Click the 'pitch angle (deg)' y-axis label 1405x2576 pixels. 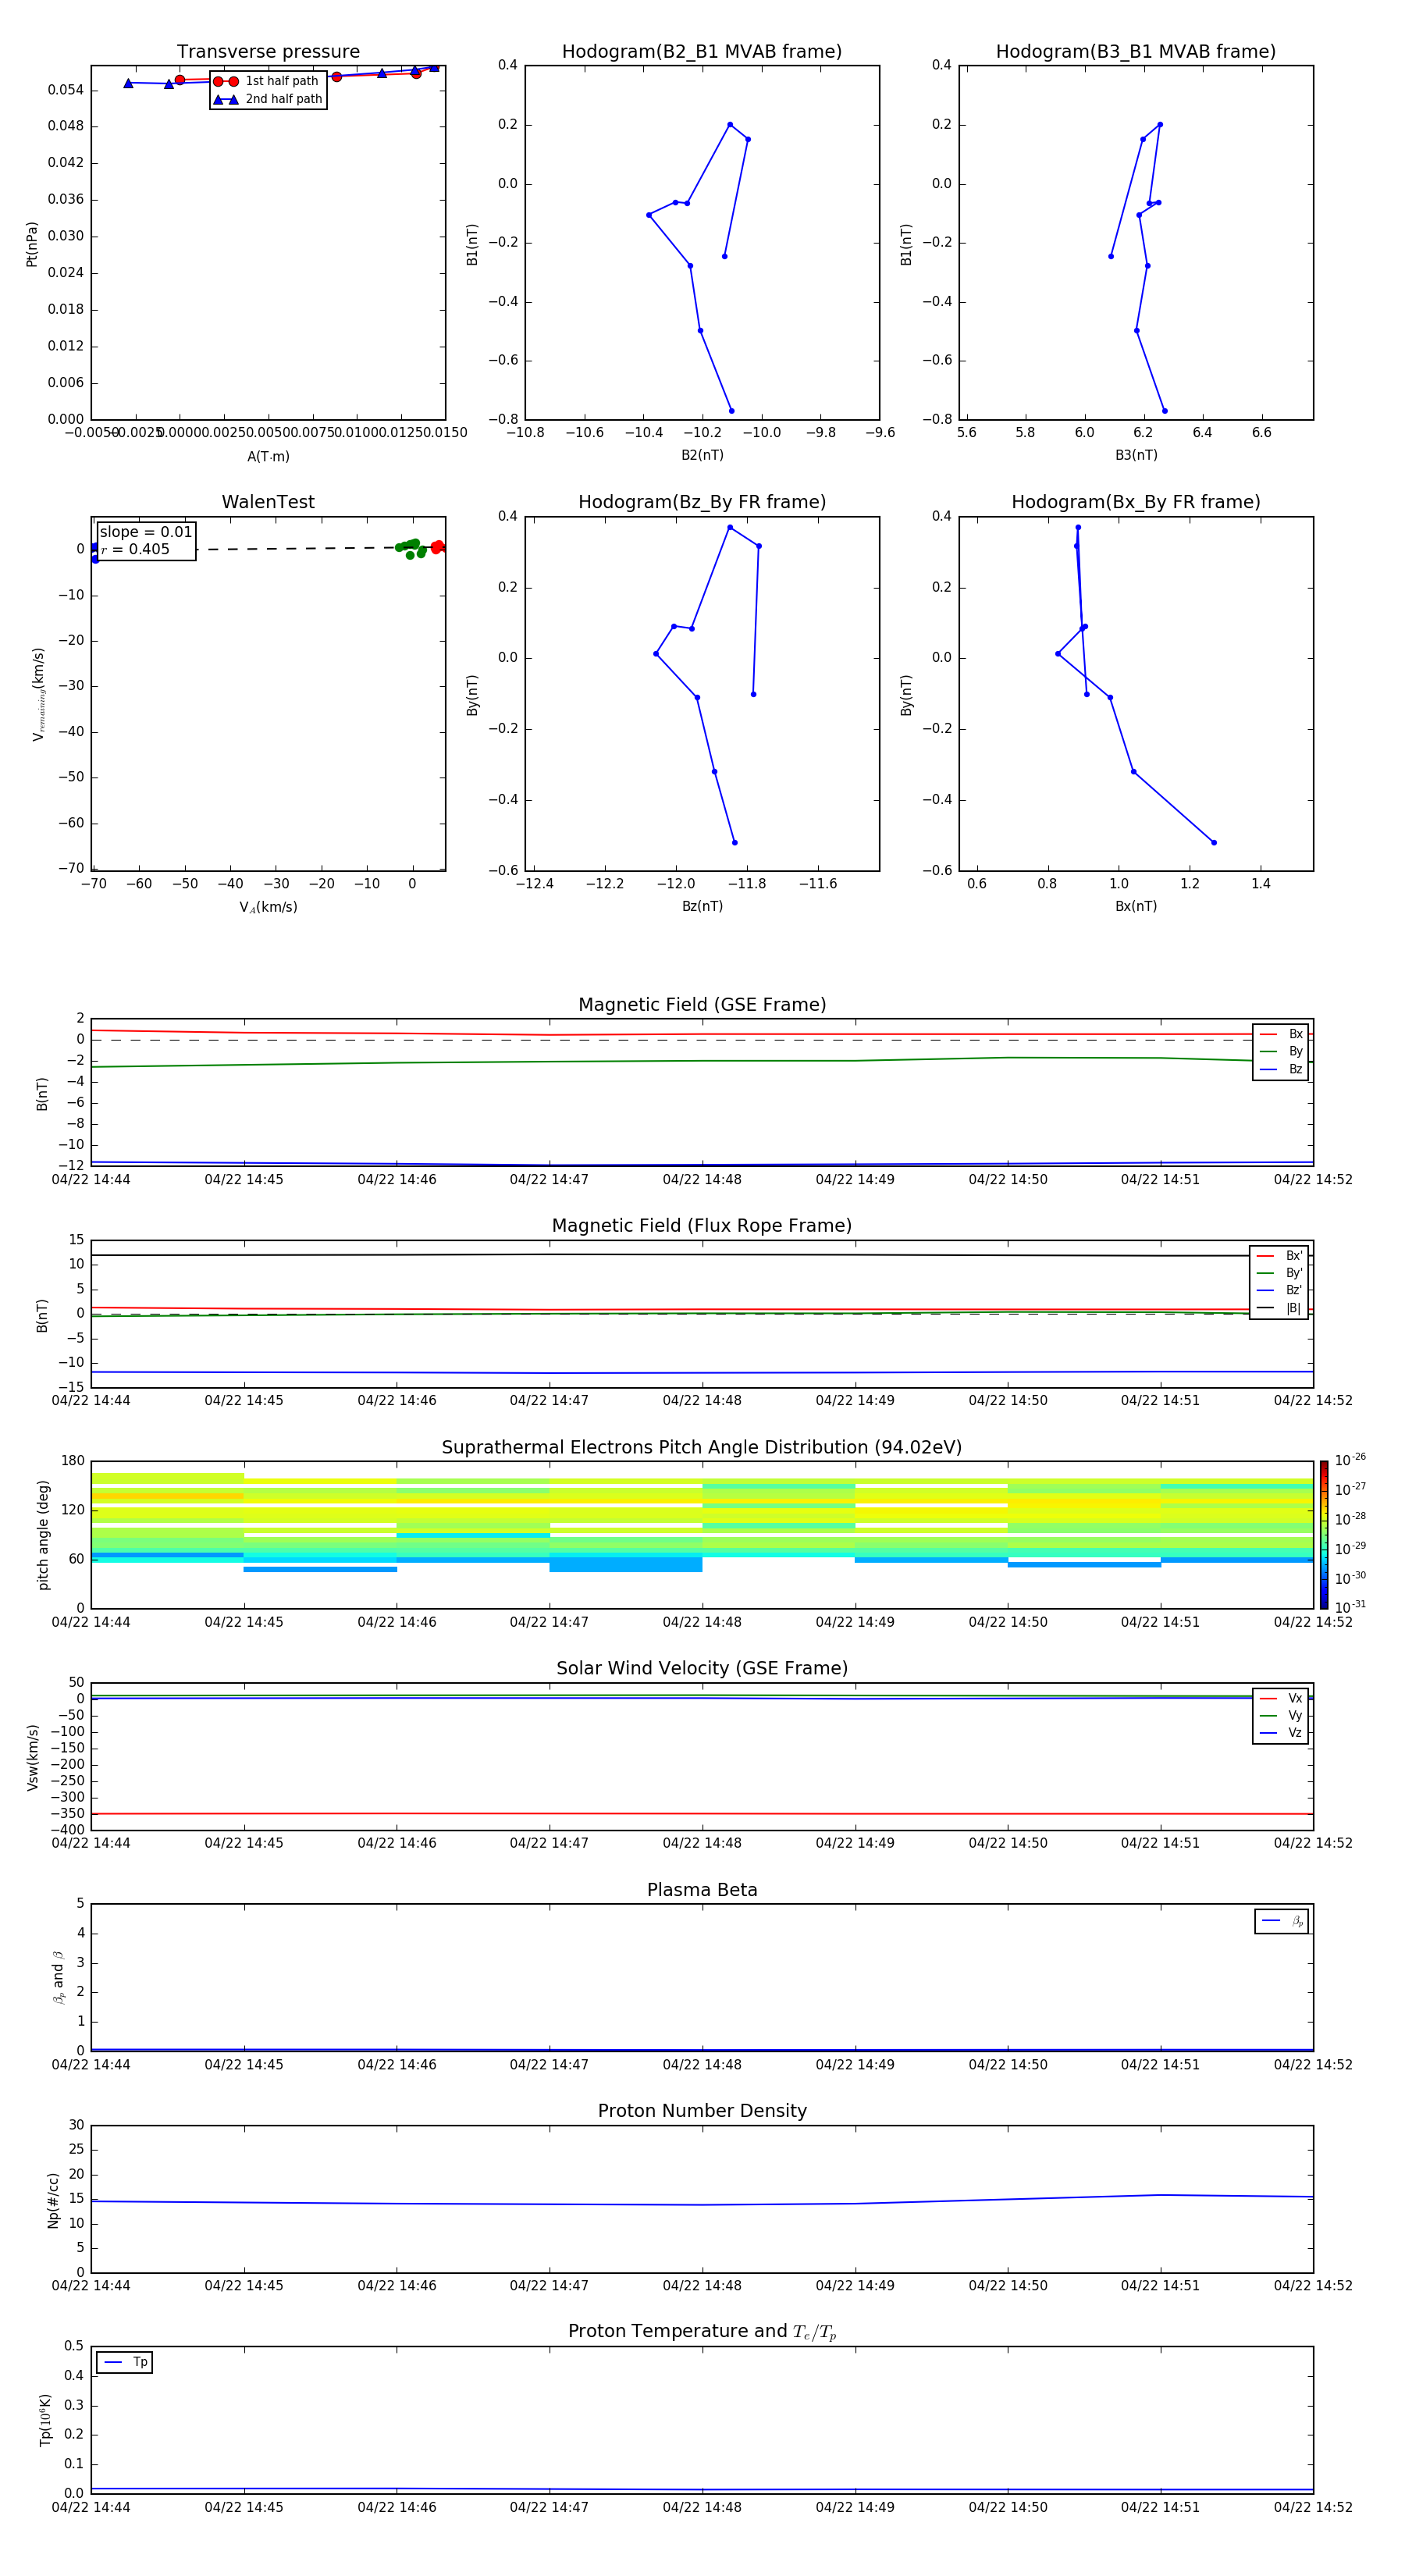pos(43,1535)
